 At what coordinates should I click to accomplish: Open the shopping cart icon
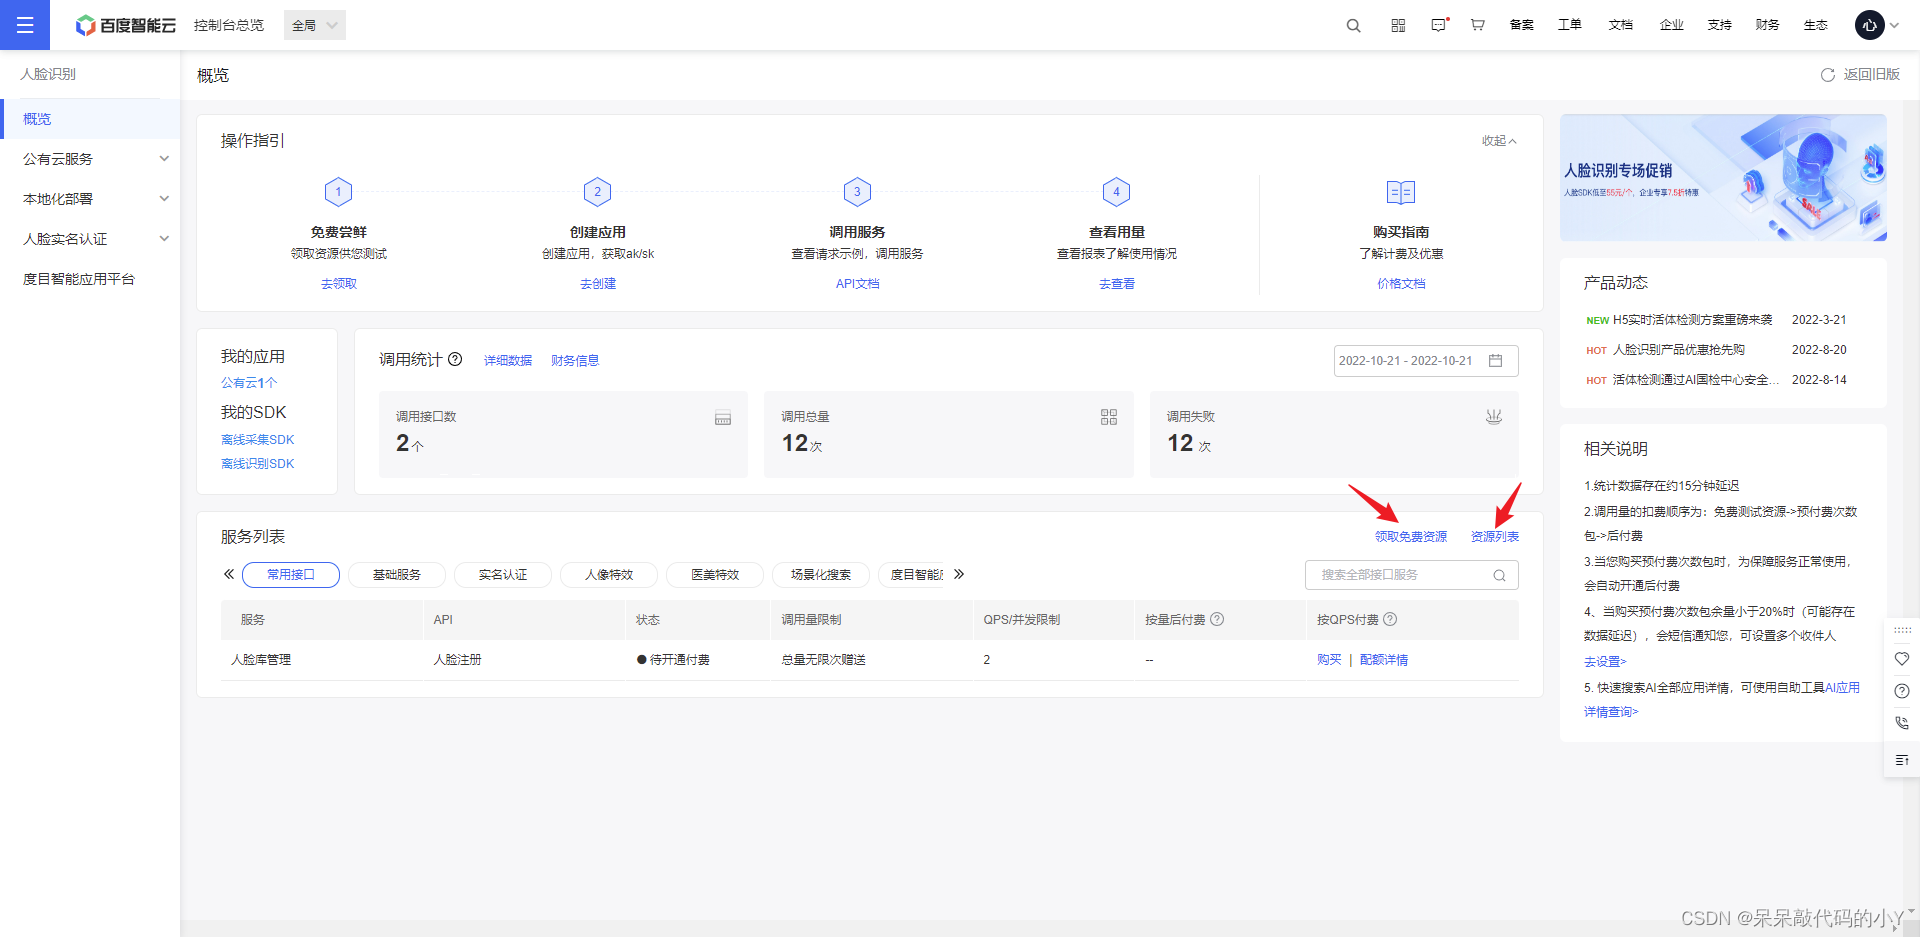[1477, 25]
